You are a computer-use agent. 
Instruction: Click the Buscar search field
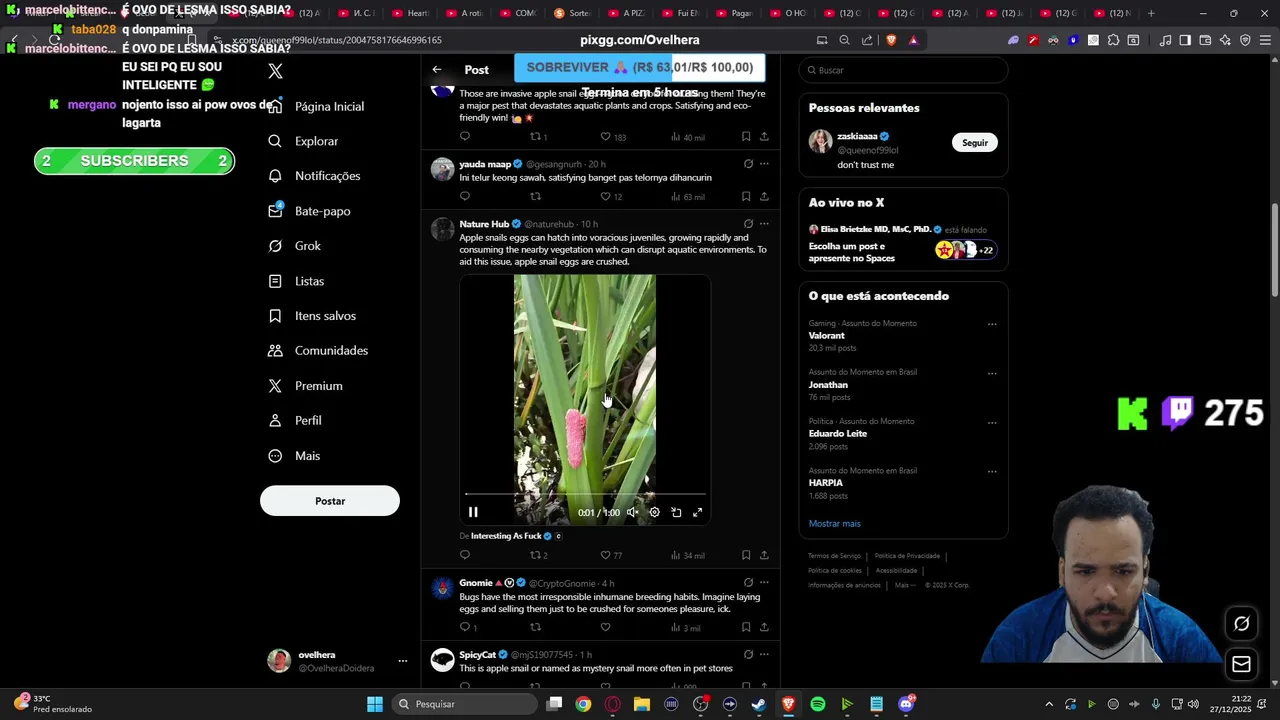(x=903, y=70)
